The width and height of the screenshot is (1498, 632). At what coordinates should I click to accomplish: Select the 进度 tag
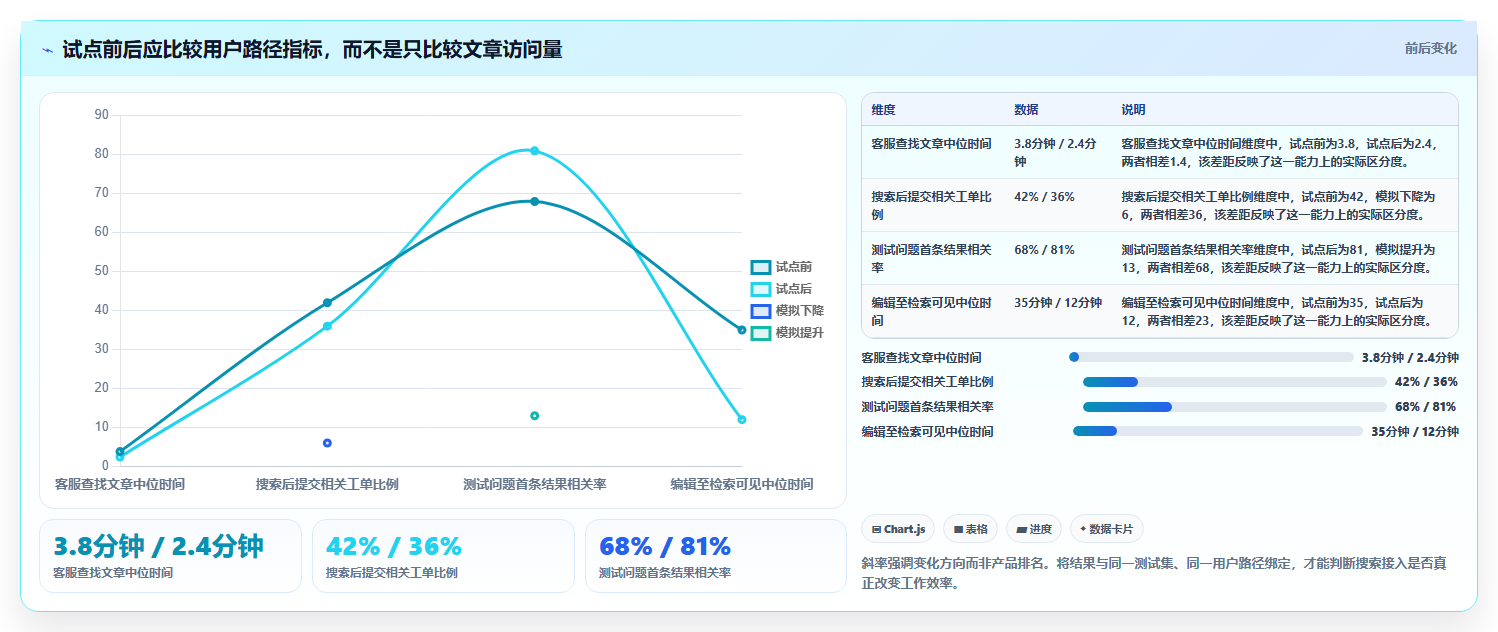pos(1034,529)
